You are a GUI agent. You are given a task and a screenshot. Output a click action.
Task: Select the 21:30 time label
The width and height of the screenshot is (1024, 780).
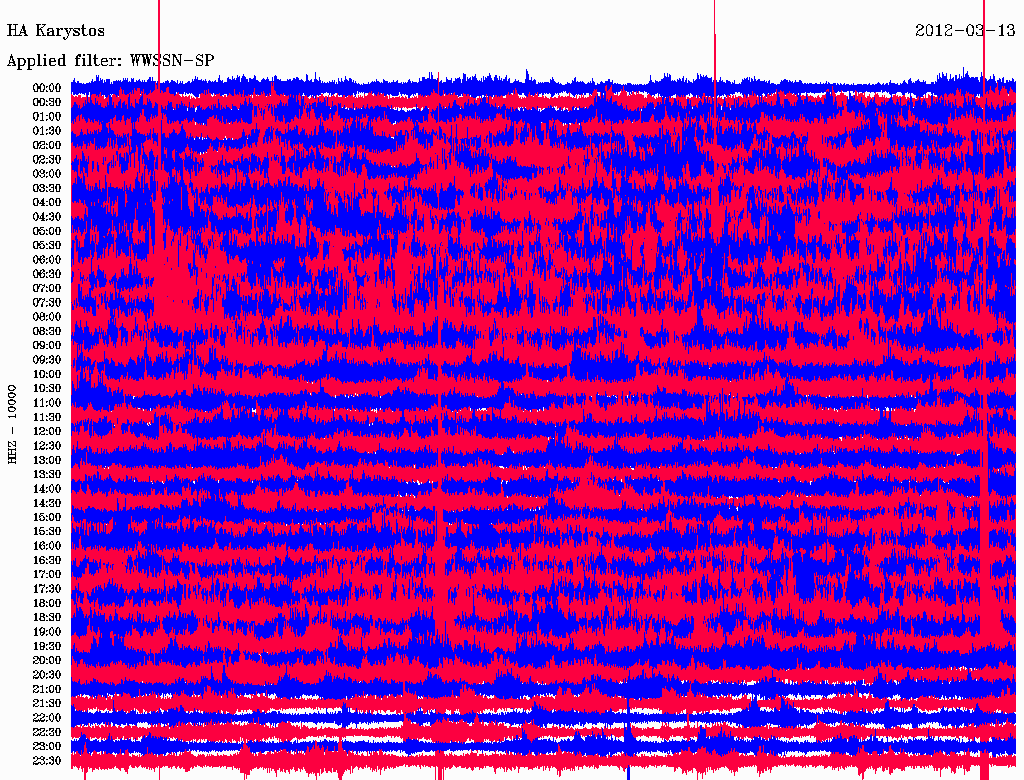[x=47, y=704]
